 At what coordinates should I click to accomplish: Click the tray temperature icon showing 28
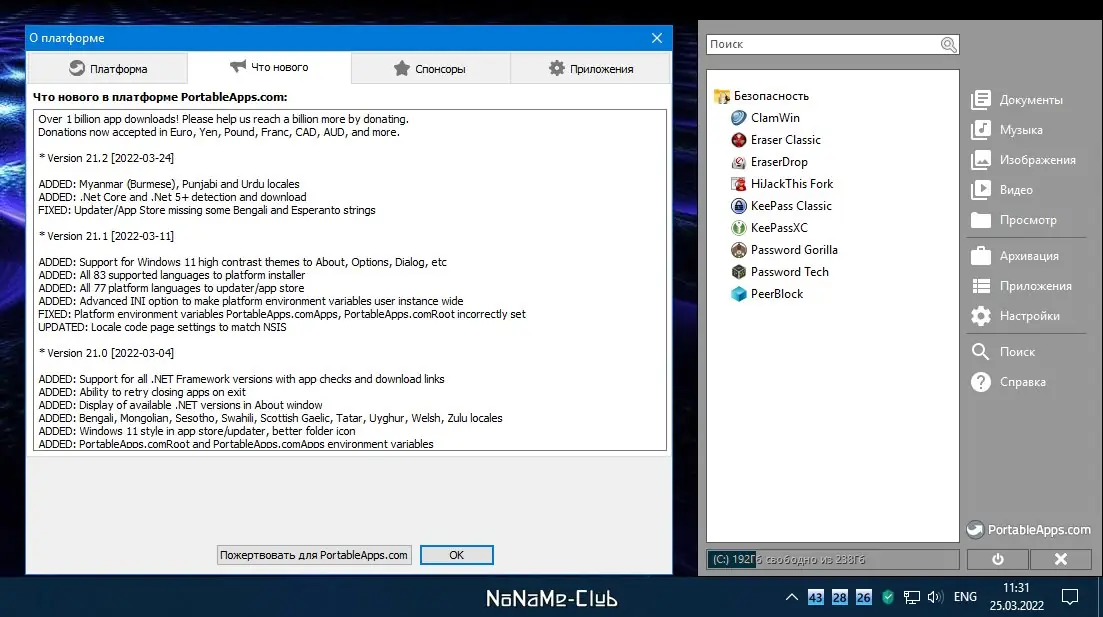[x=839, y=597]
